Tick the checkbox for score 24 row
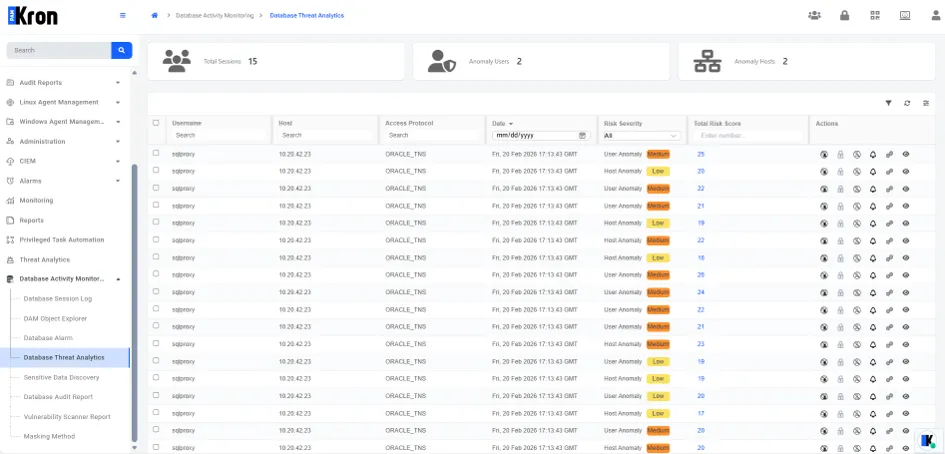 [x=156, y=291]
